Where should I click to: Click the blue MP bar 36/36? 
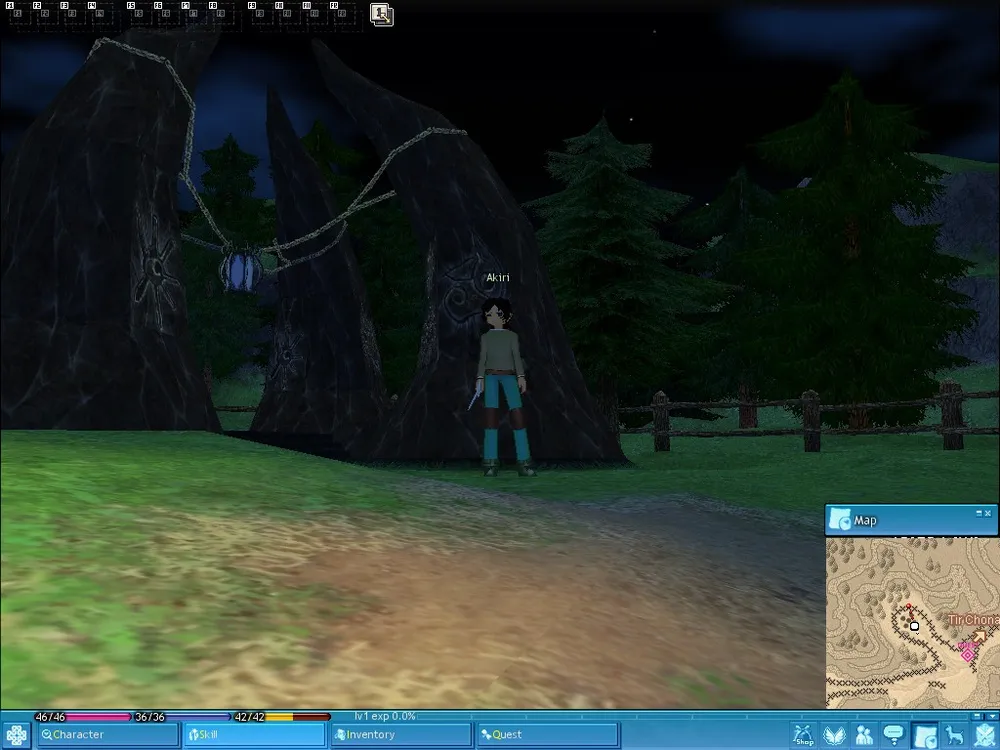pyautogui.click(x=182, y=717)
